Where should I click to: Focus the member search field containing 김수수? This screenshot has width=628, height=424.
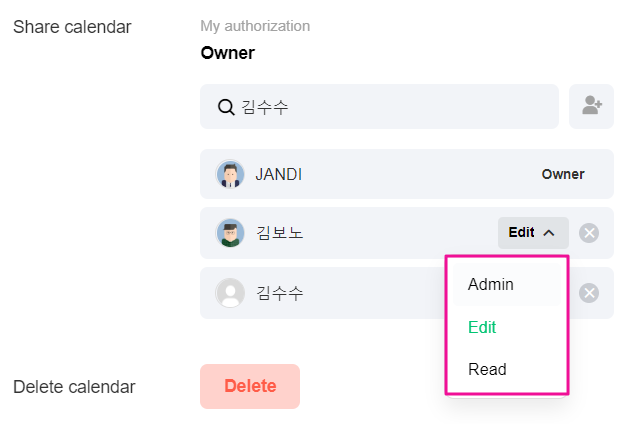(390, 107)
